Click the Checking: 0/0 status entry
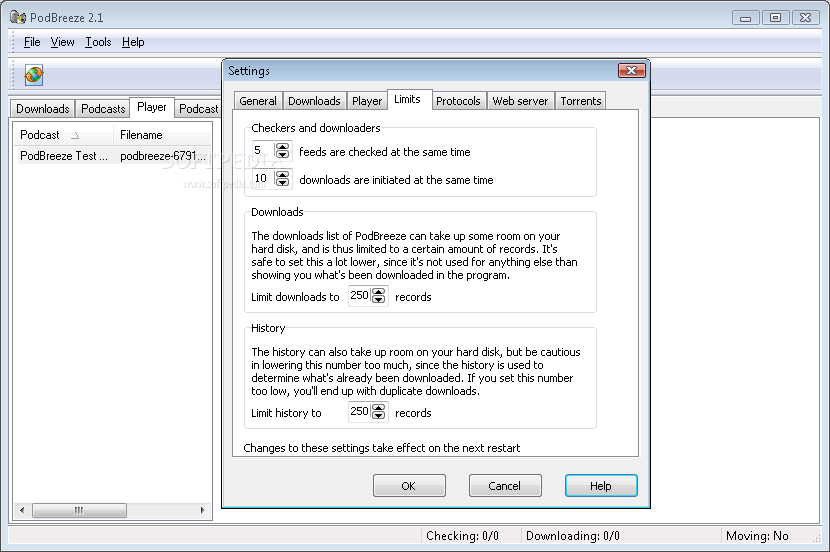830x552 pixels. click(x=462, y=536)
